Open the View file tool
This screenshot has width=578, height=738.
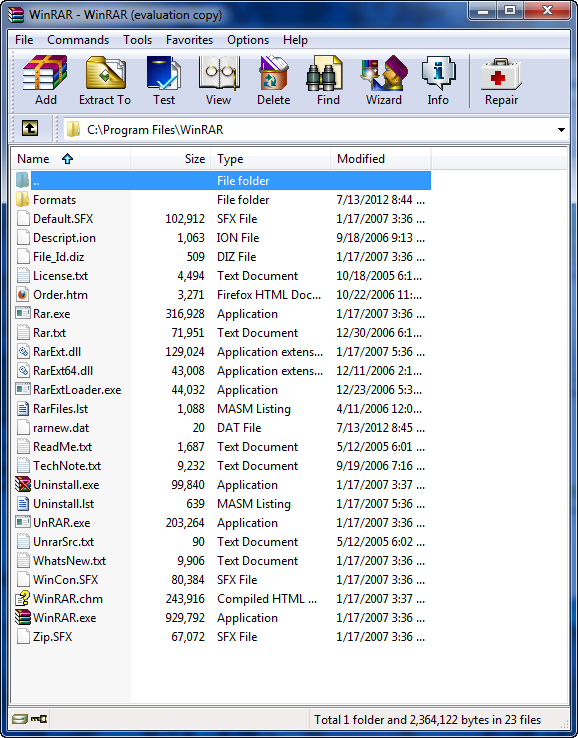[x=218, y=80]
